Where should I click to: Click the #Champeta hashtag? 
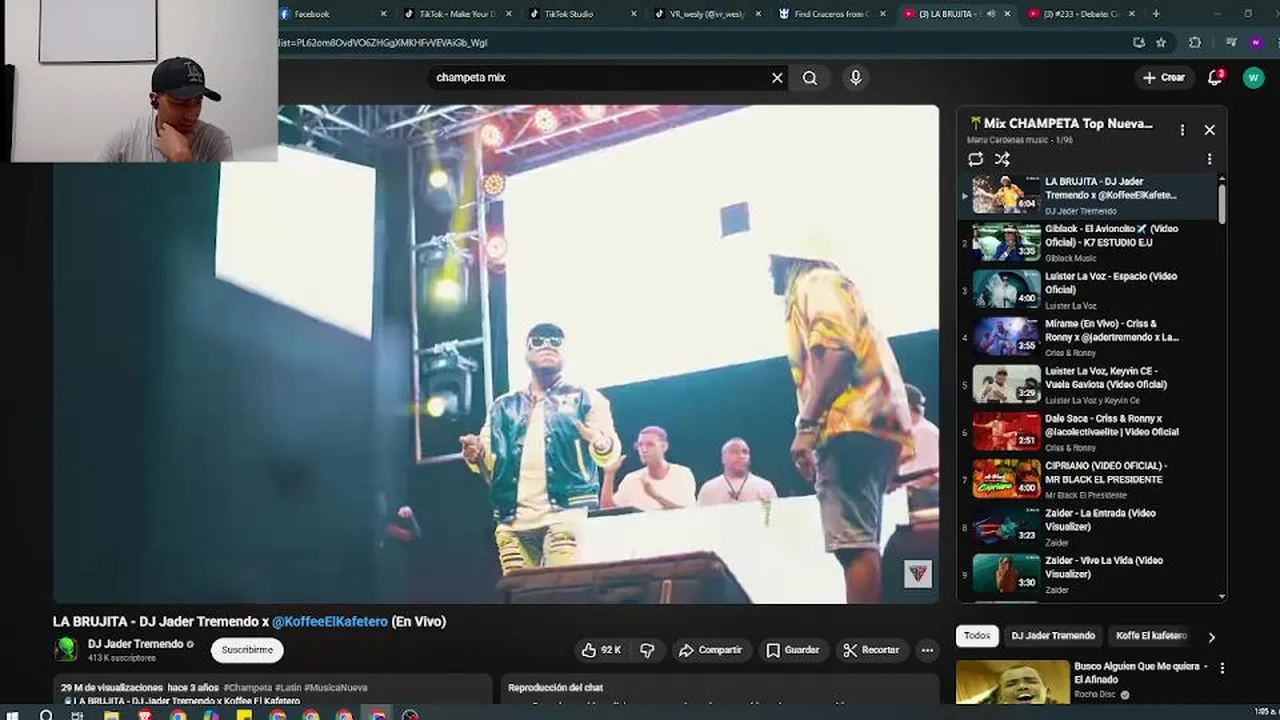pos(248,688)
